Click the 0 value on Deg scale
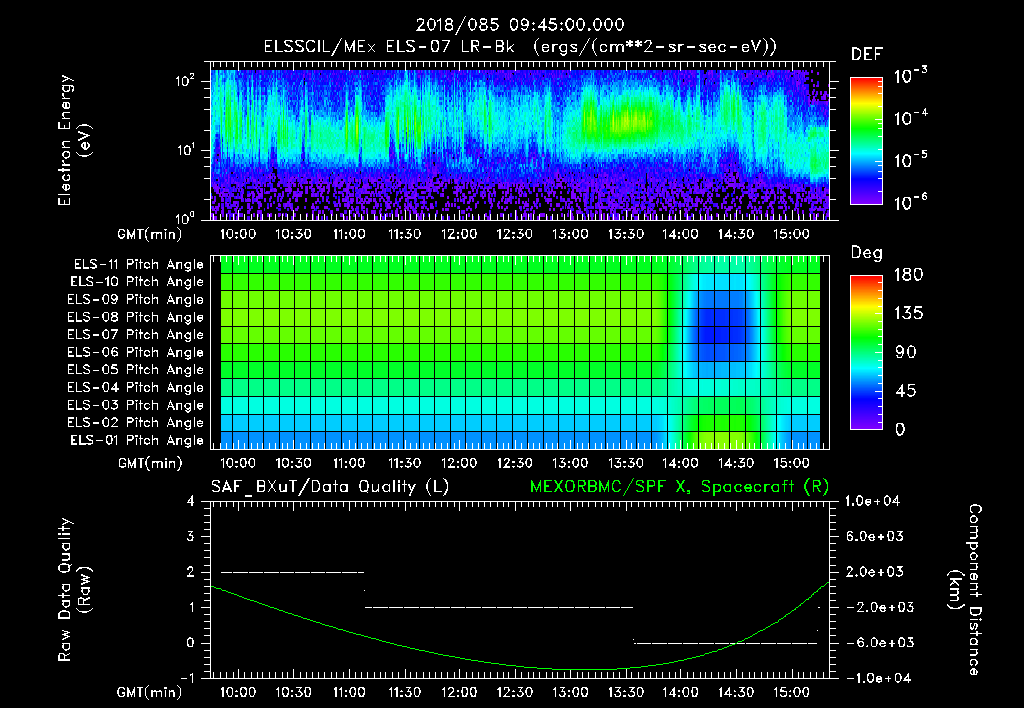 (x=901, y=430)
